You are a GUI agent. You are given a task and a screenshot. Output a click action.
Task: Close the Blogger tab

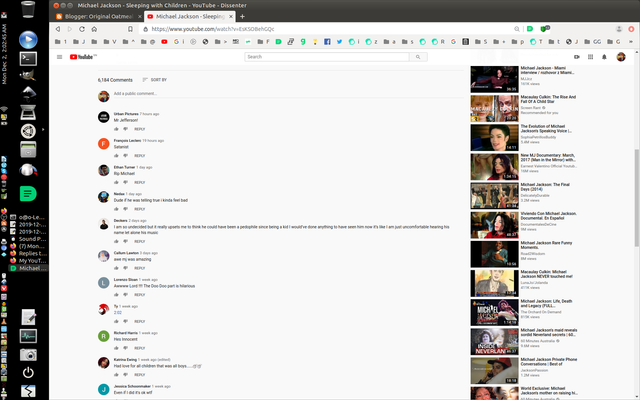tap(140, 16)
